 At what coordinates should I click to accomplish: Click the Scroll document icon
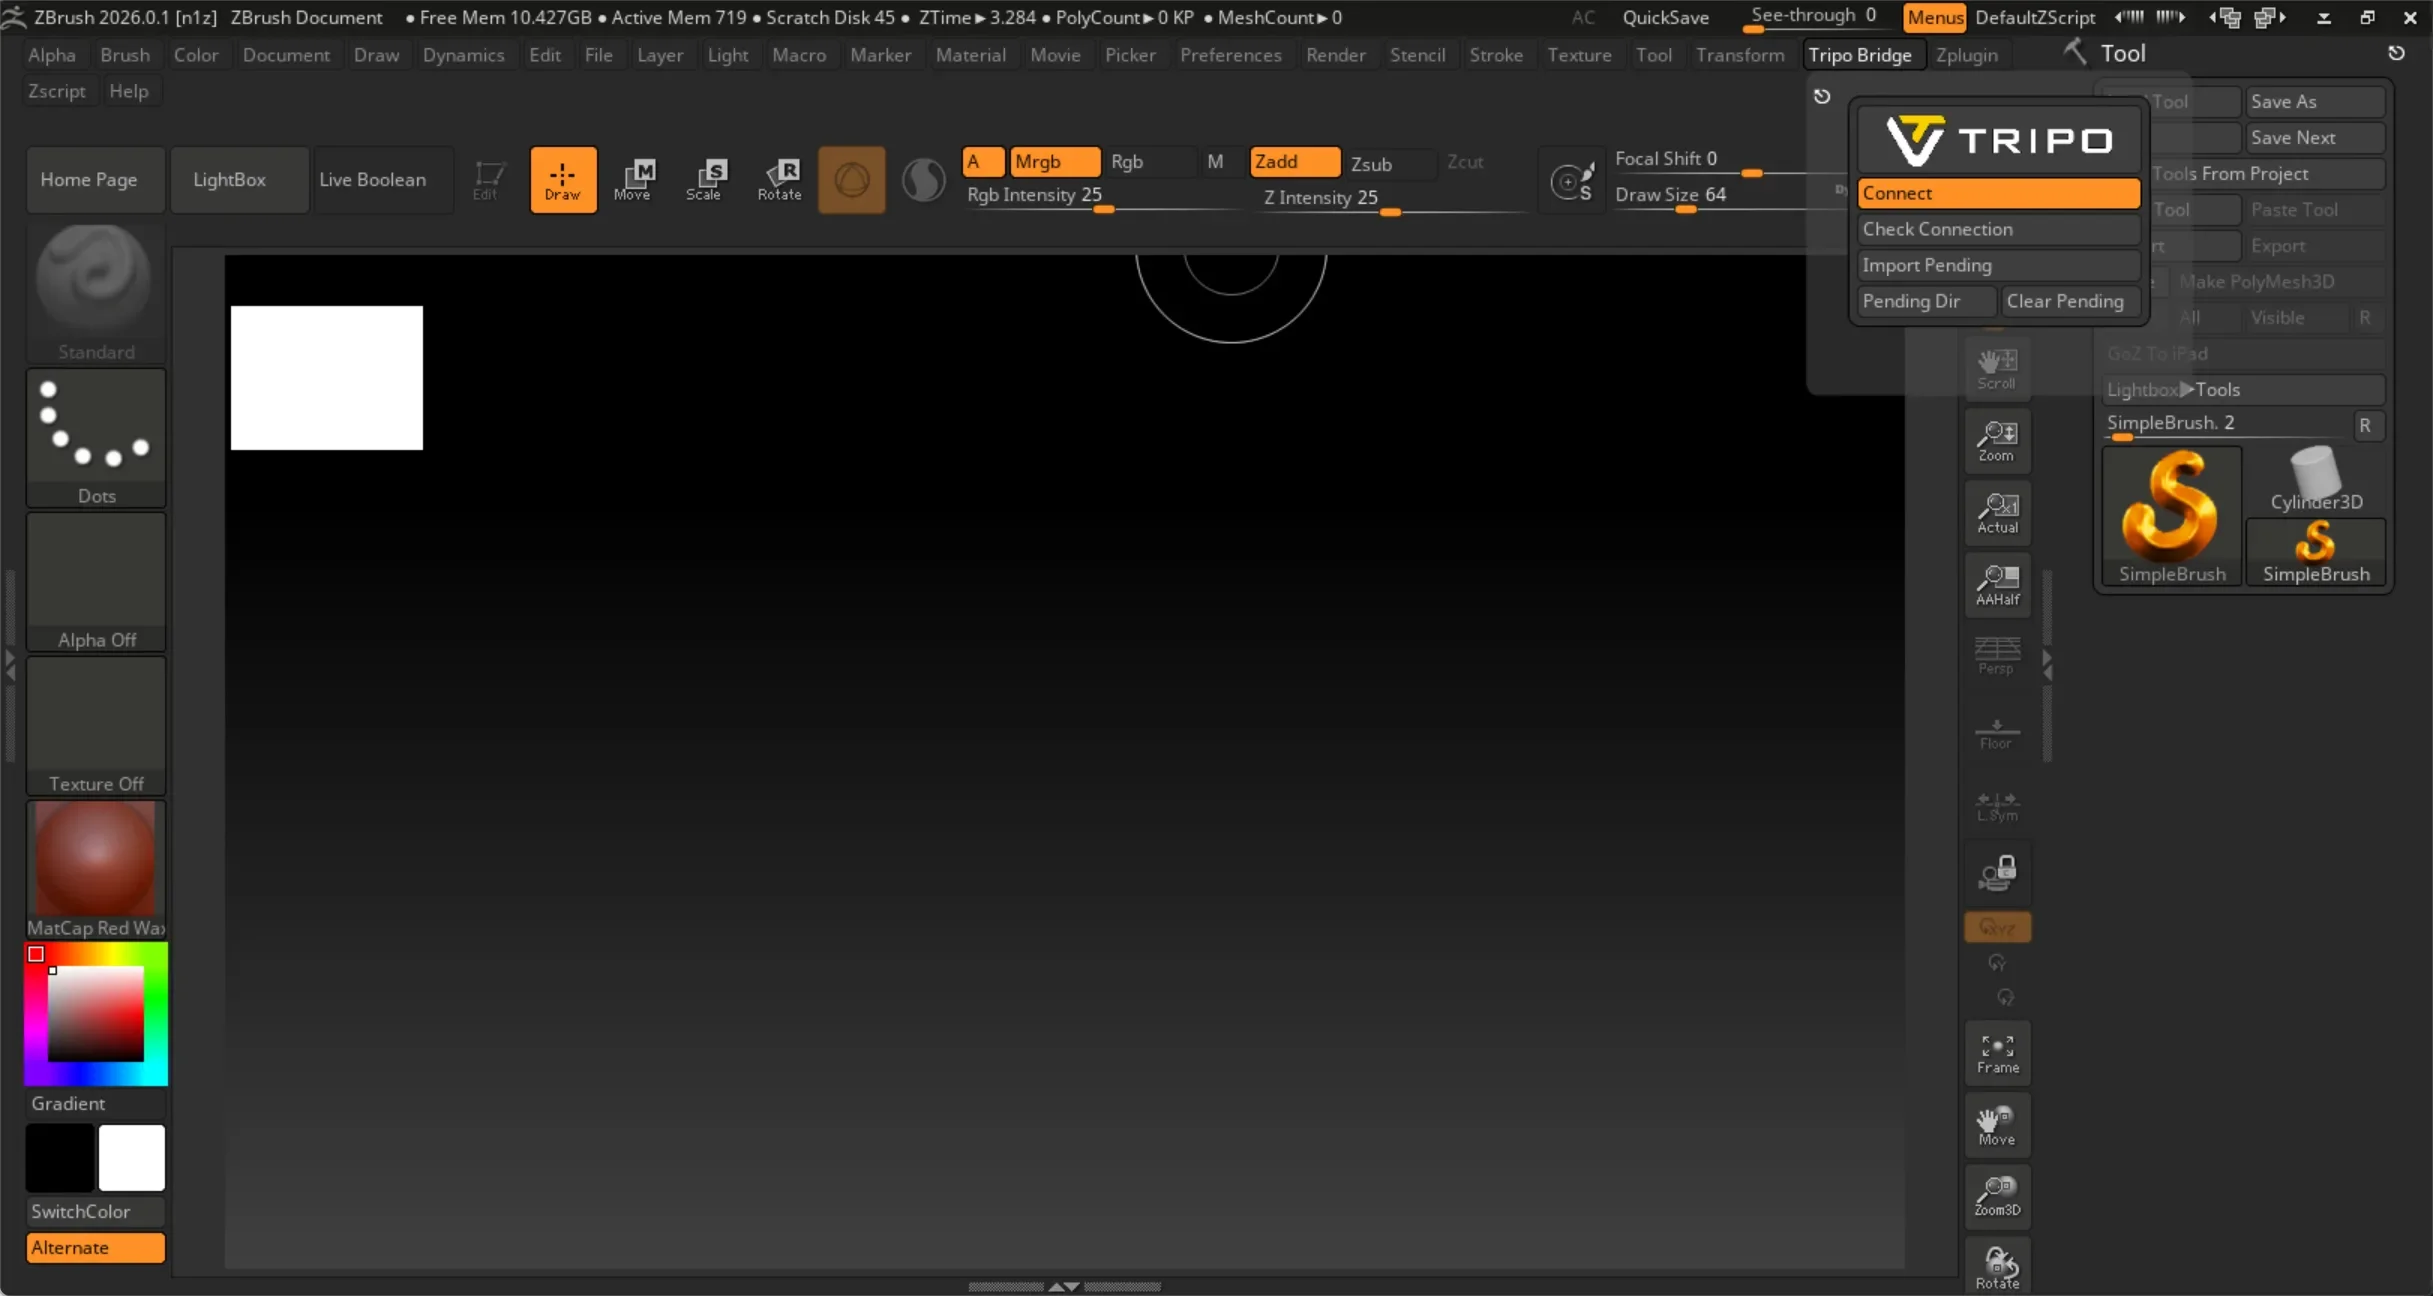(x=1997, y=368)
